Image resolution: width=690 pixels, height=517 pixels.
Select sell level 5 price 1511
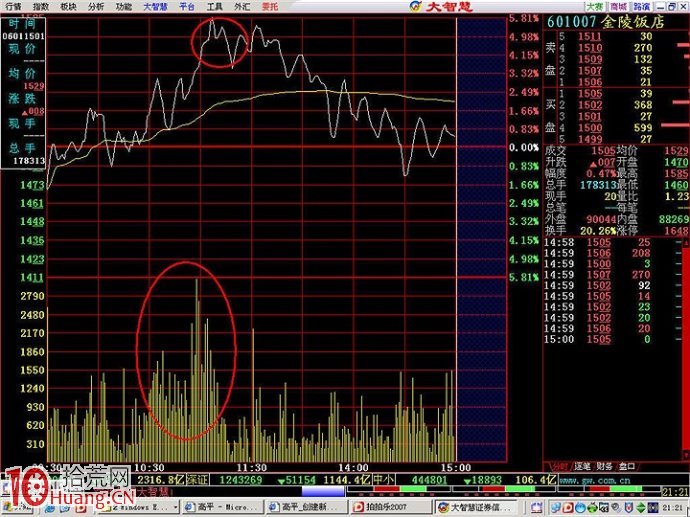pyautogui.click(x=590, y=37)
